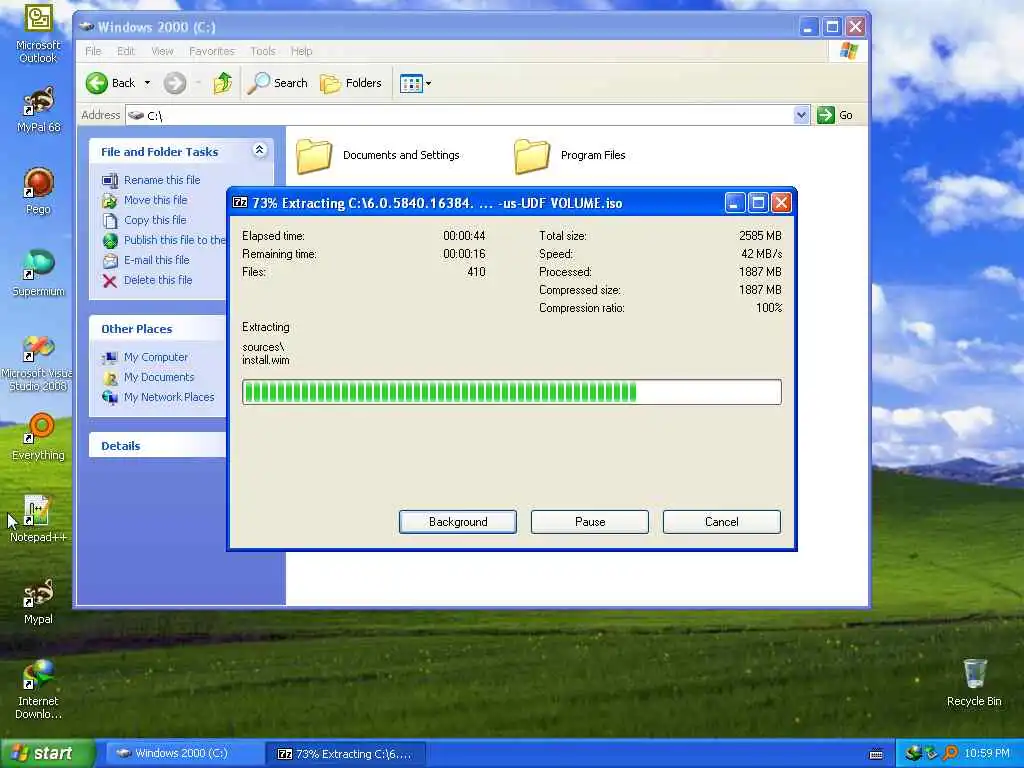This screenshot has height=768, width=1024.
Task: Open the Views button in toolbar
Action: pos(411,83)
